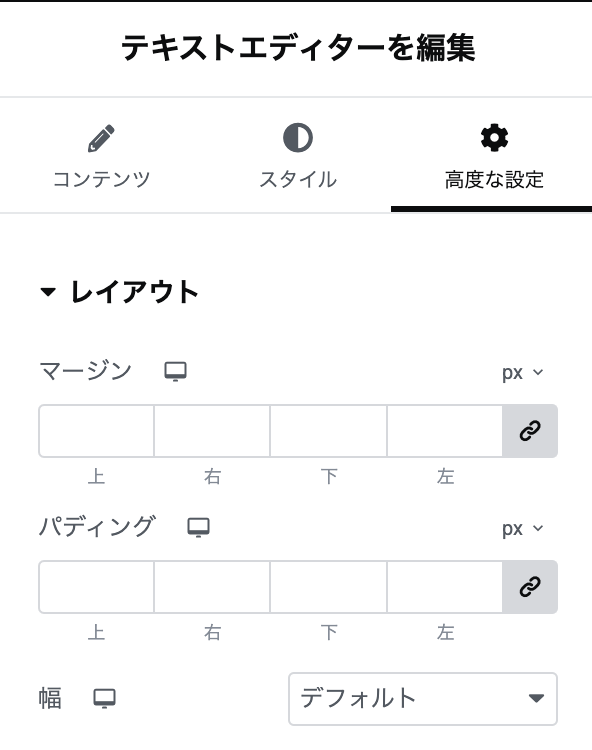Click the パディング responsive desktop icon
The width and height of the screenshot is (592, 750).
tap(198, 528)
